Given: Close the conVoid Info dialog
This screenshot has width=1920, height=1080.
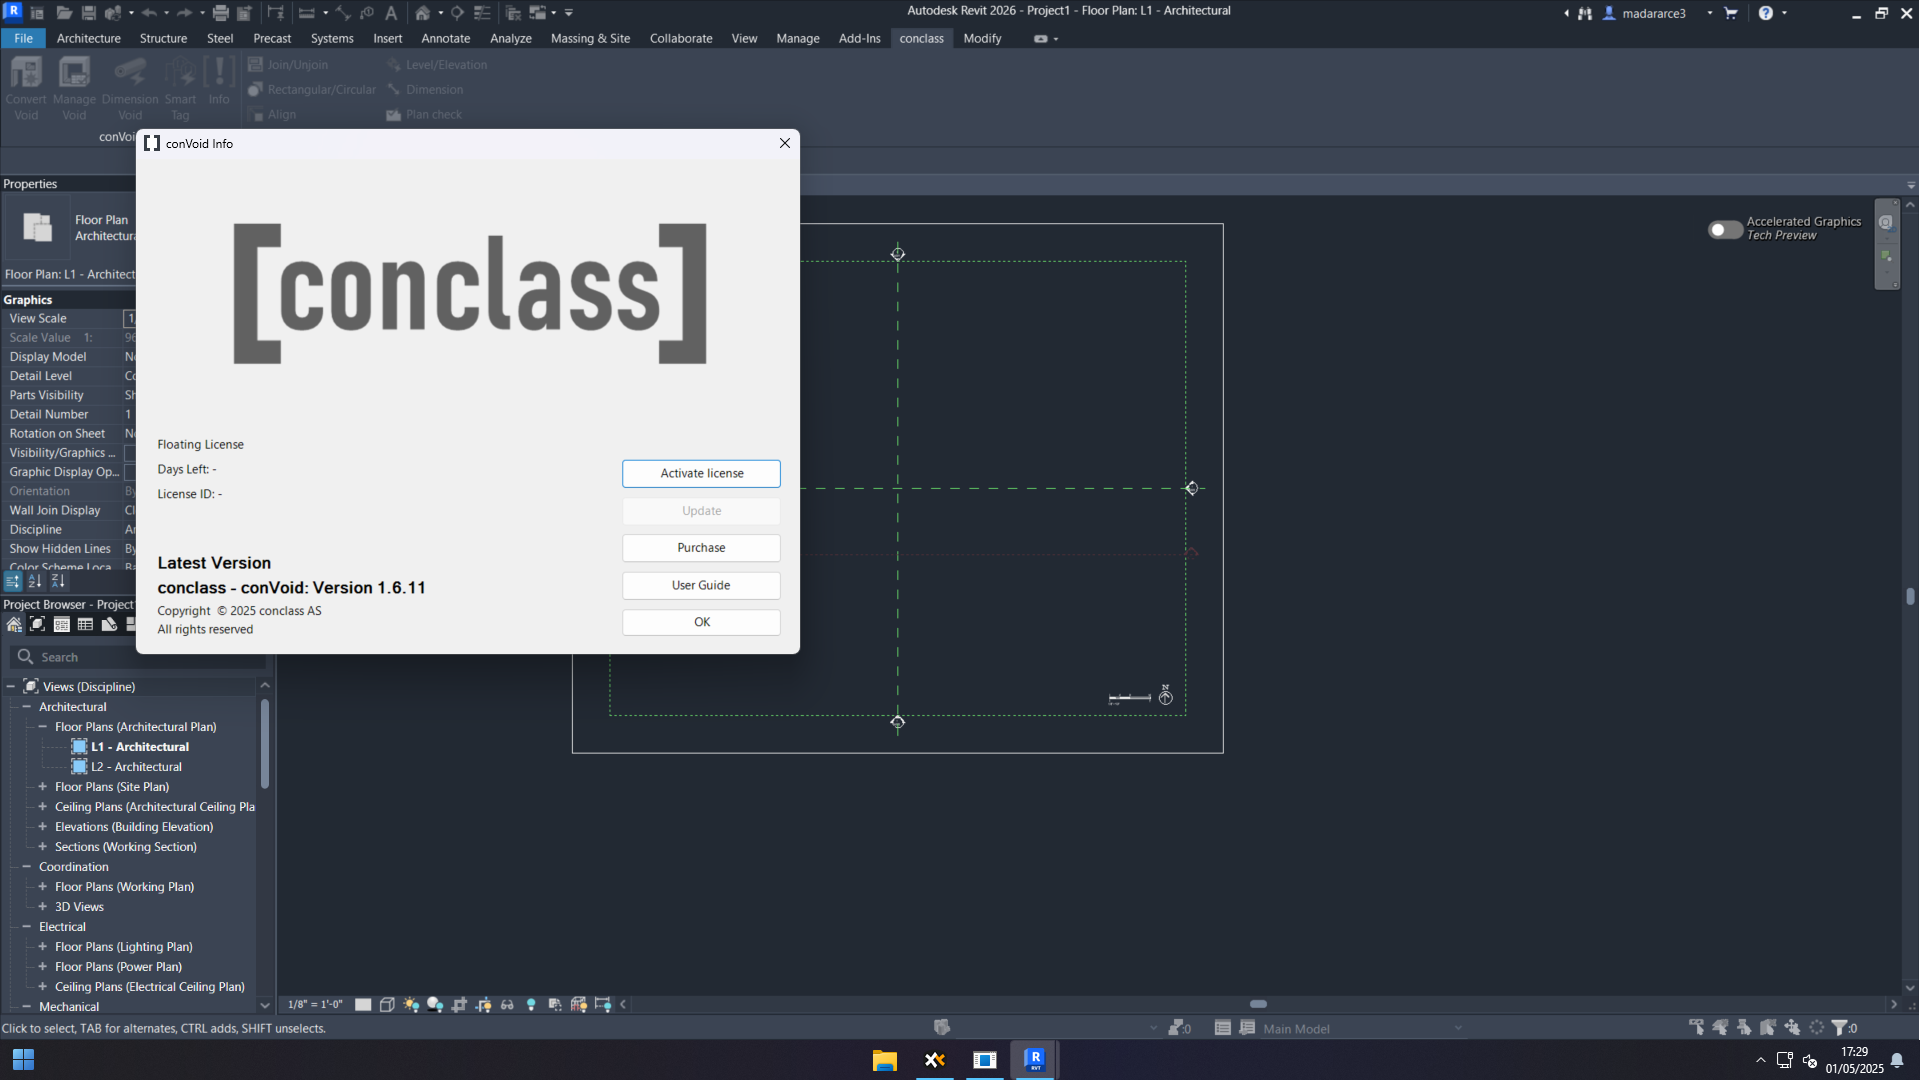Looking at the screenshot, I should coord(785,143).
